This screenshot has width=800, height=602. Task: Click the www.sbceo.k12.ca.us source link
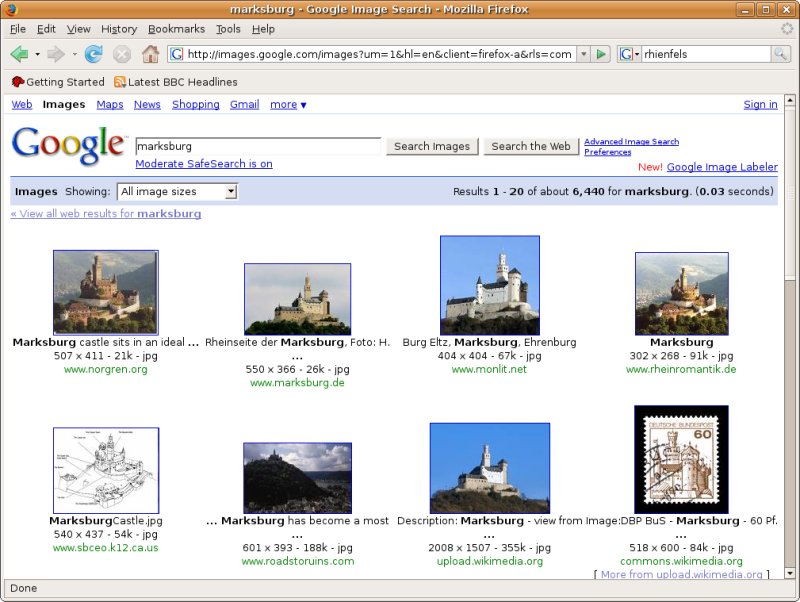tap(106, 548)
